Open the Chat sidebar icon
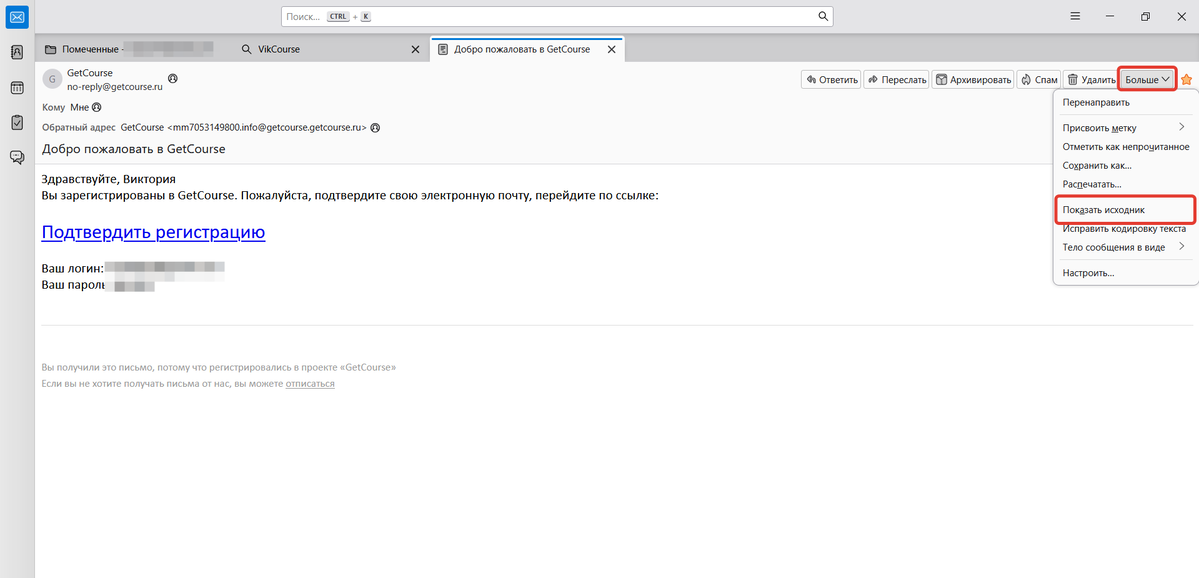This screenshot has height=578, width=1199. 17,157
